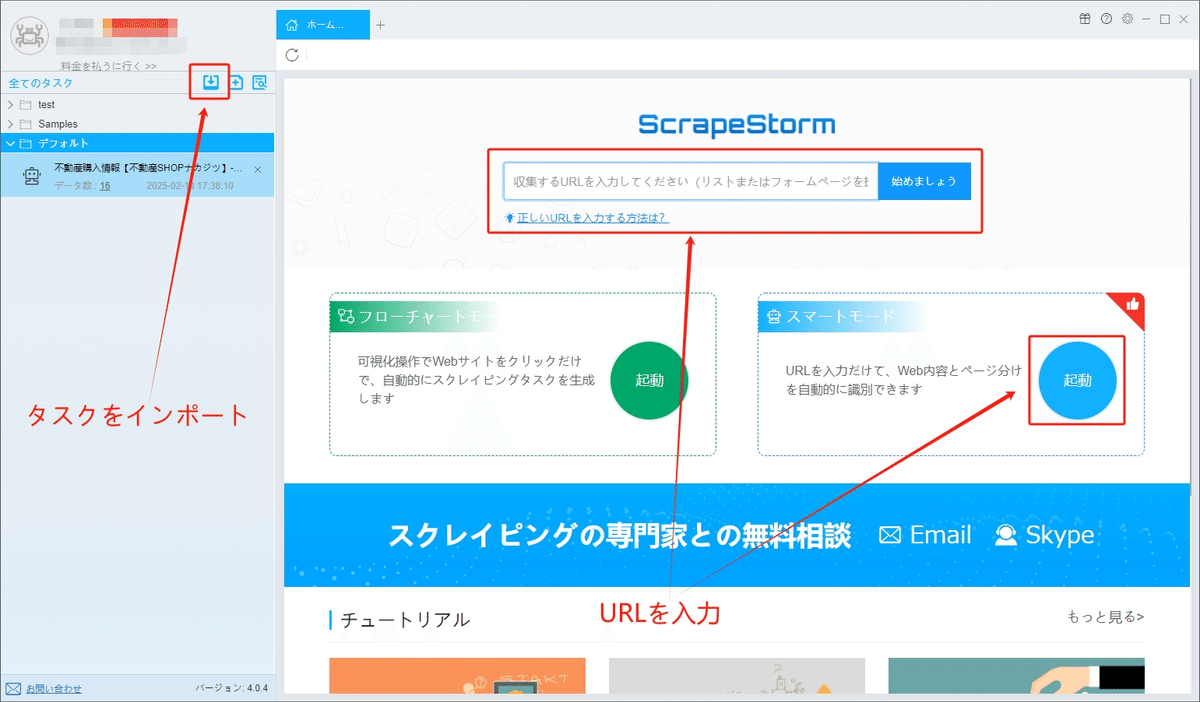Select the ホーム tab

click(x=322, y=25)
